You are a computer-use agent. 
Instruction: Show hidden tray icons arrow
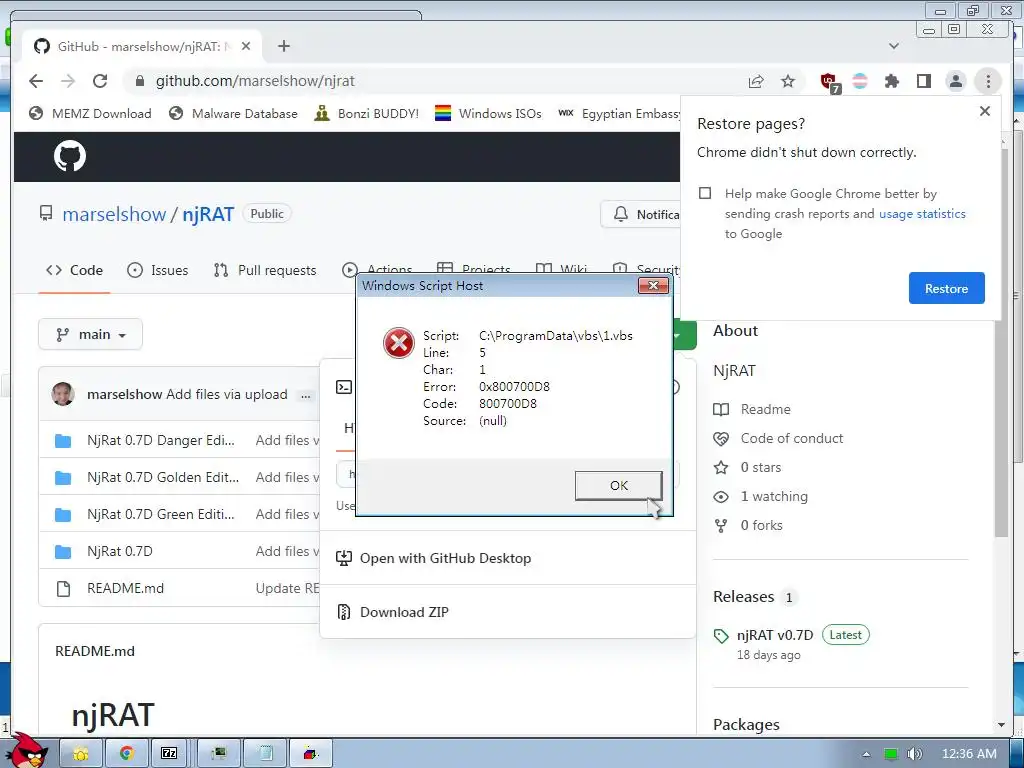point(866,754)
